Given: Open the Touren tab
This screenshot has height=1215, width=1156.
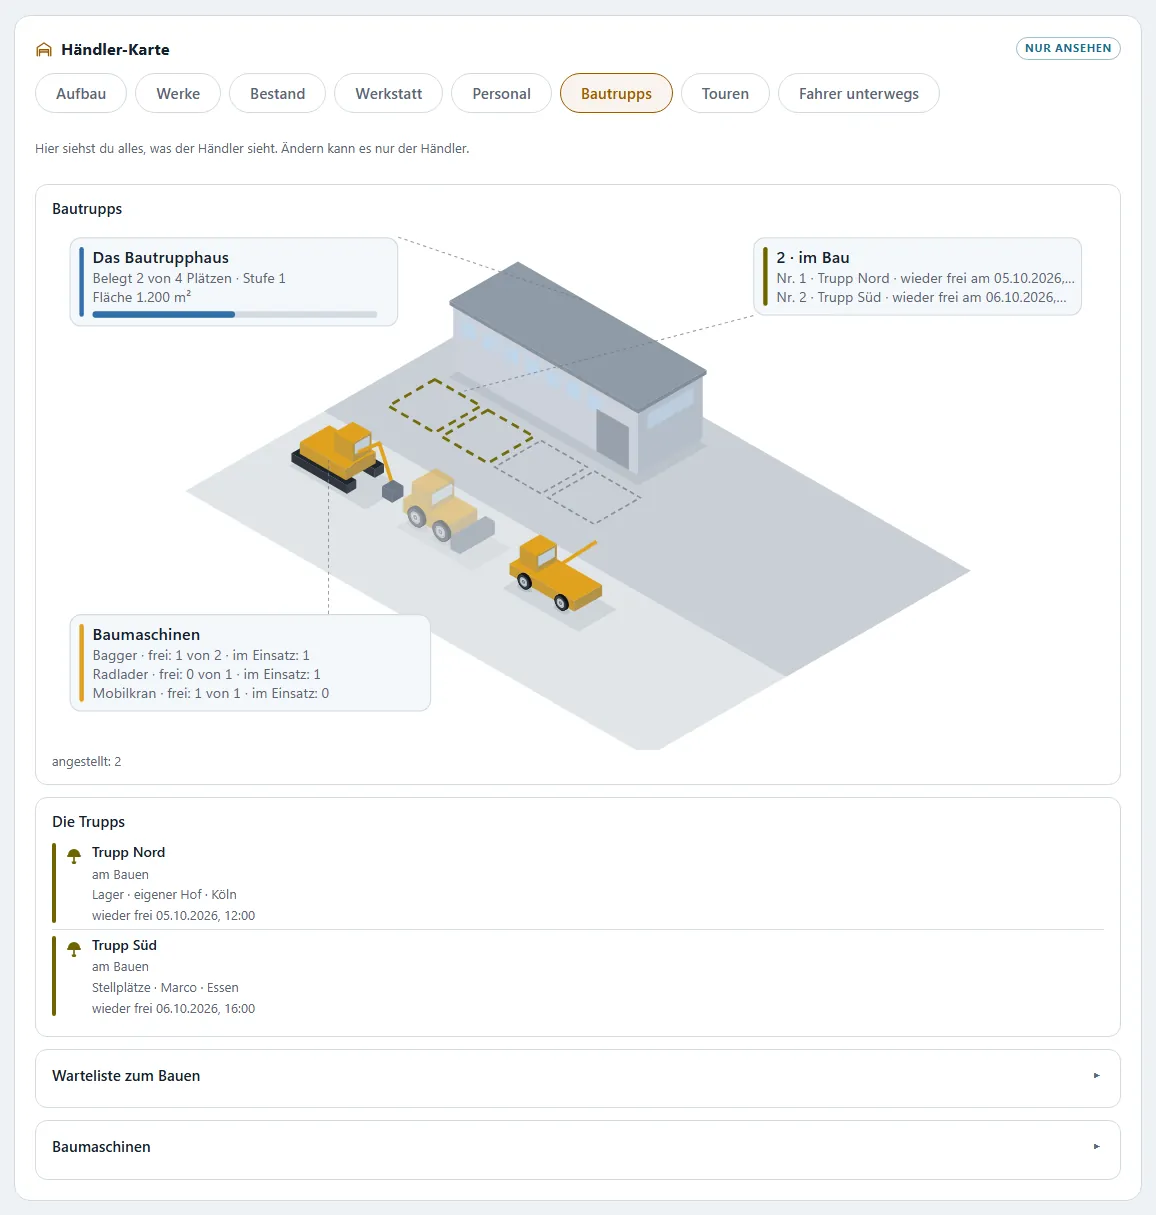Looking at the screenshot, I should (x=725, y=94).
